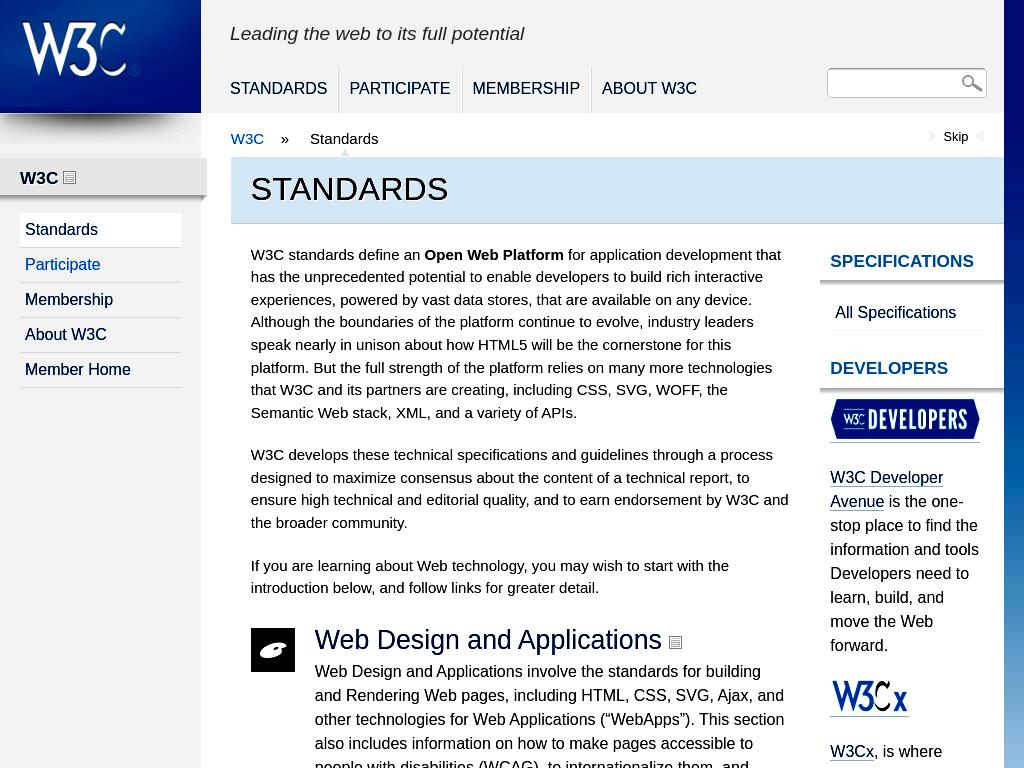The width and height of the screenshot is (1024, 768).
Task: Follow the W3Cx text link
Action: click(852, 752)
